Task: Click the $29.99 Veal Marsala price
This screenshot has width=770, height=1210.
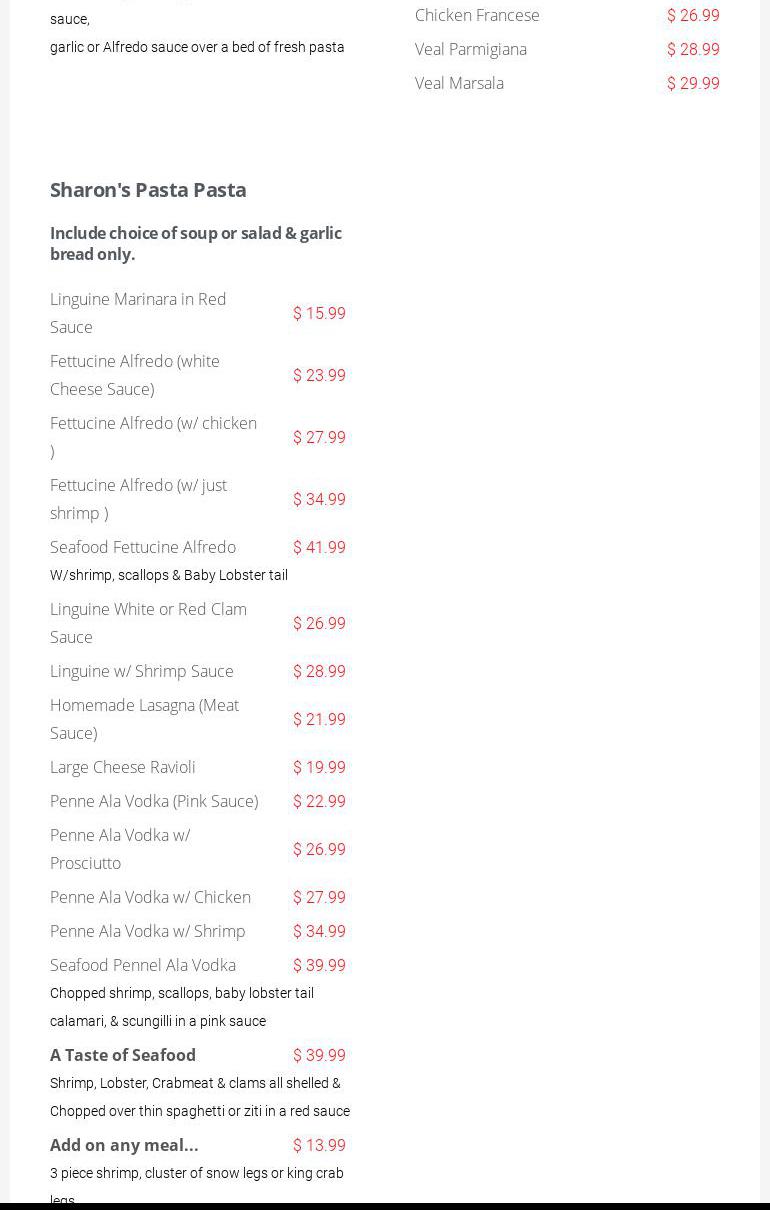Action: pos(693,83)
